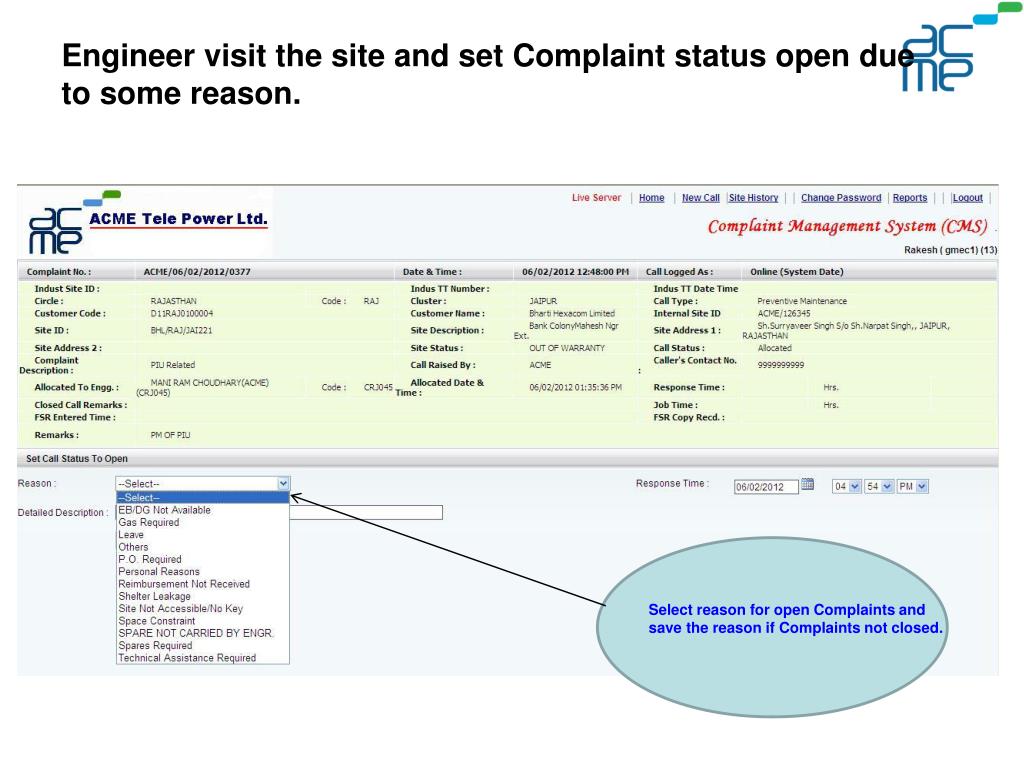Select 'Shelter Leakage' reason
This screenshot has width=1024, height=768.
coord(202,596)
